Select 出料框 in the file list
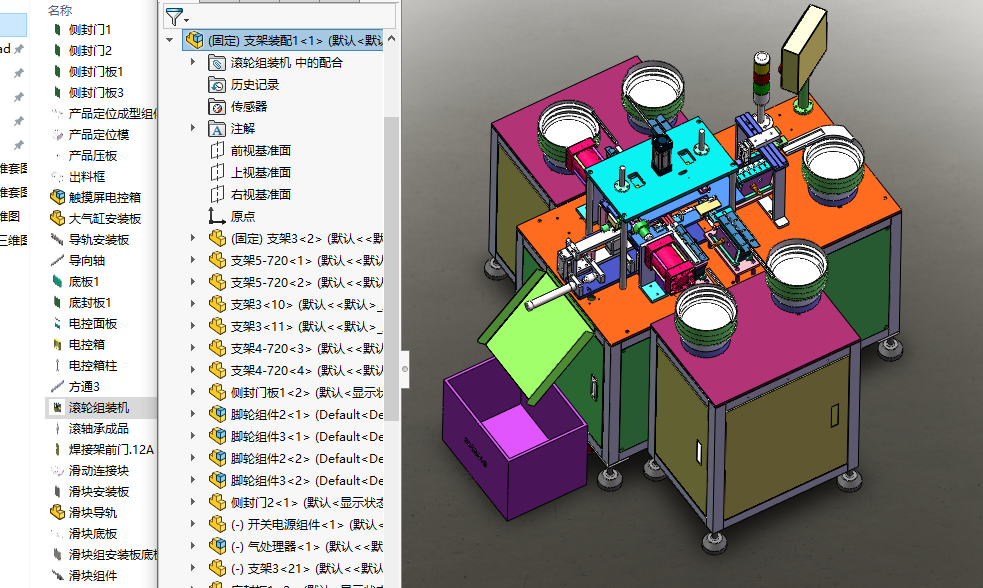The height and width of the screenshot is (588, 983). tap(87, 177)
